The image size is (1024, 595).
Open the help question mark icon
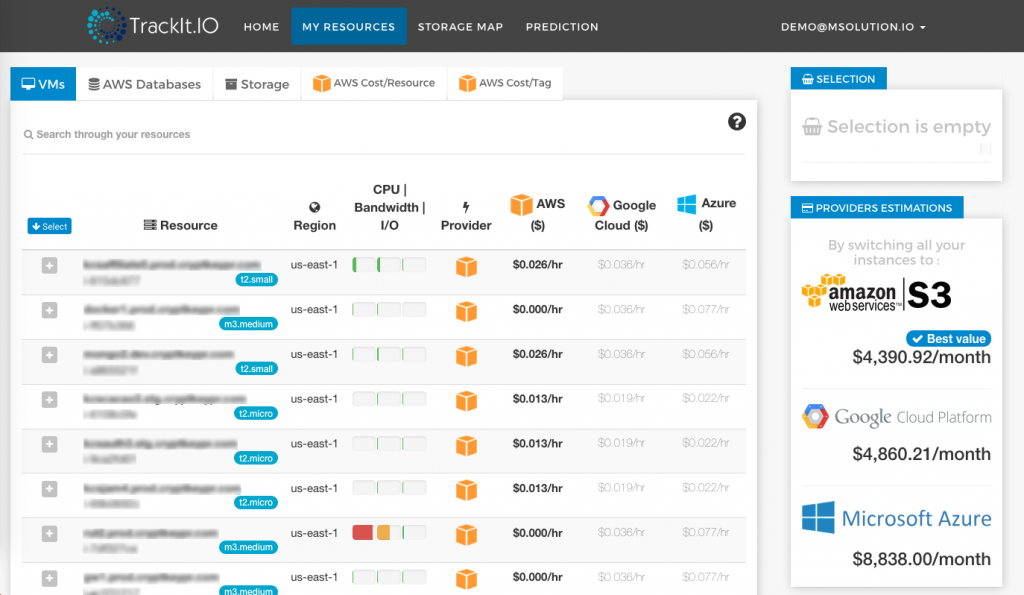coord(737,121)
